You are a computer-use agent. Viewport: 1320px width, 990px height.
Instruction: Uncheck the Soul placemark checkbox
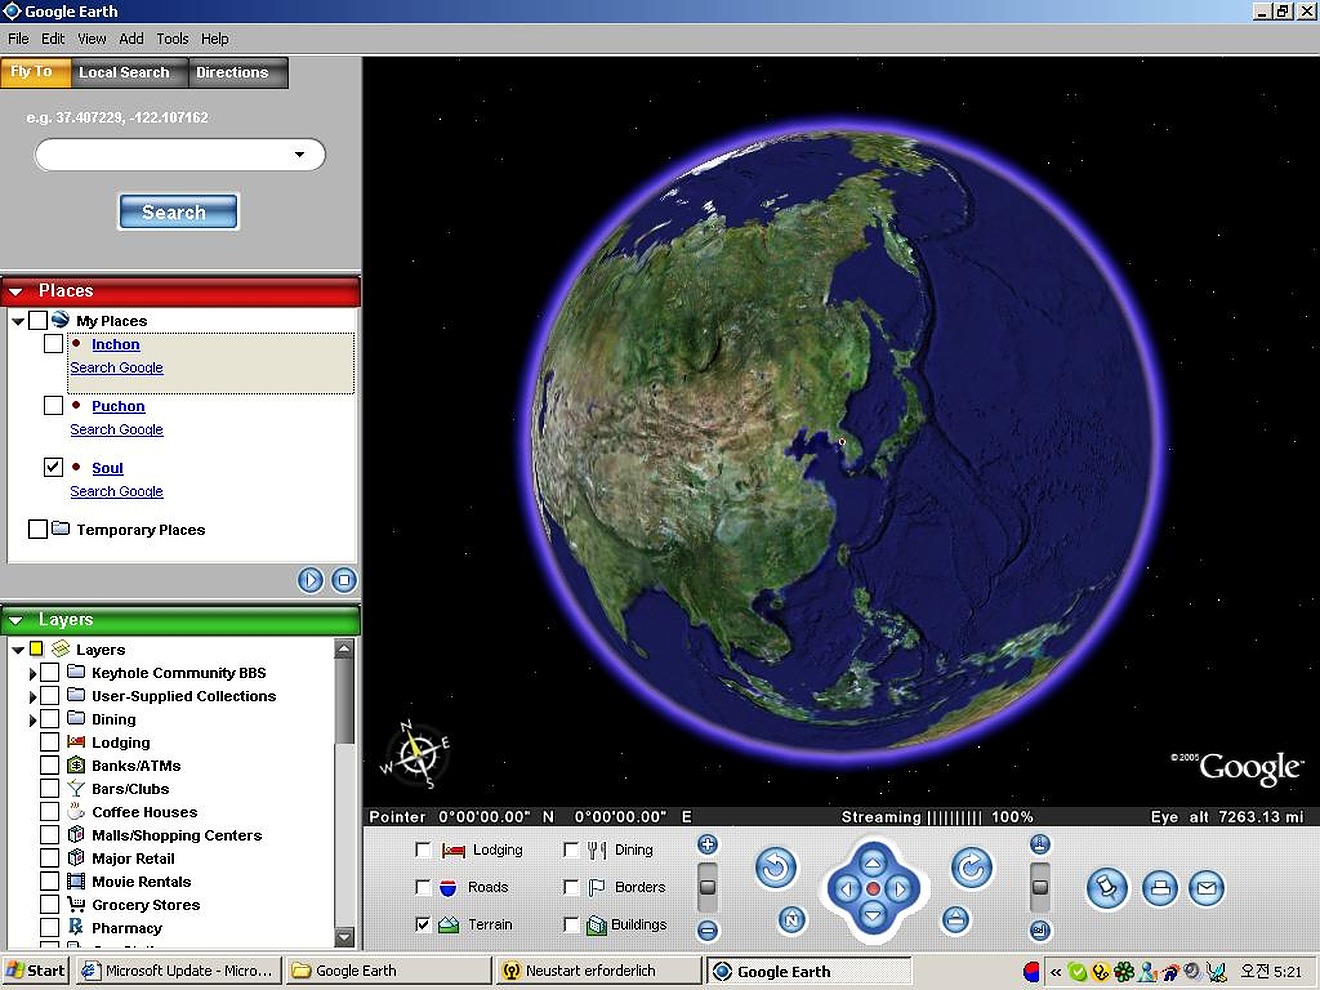[x=54, y=467]
